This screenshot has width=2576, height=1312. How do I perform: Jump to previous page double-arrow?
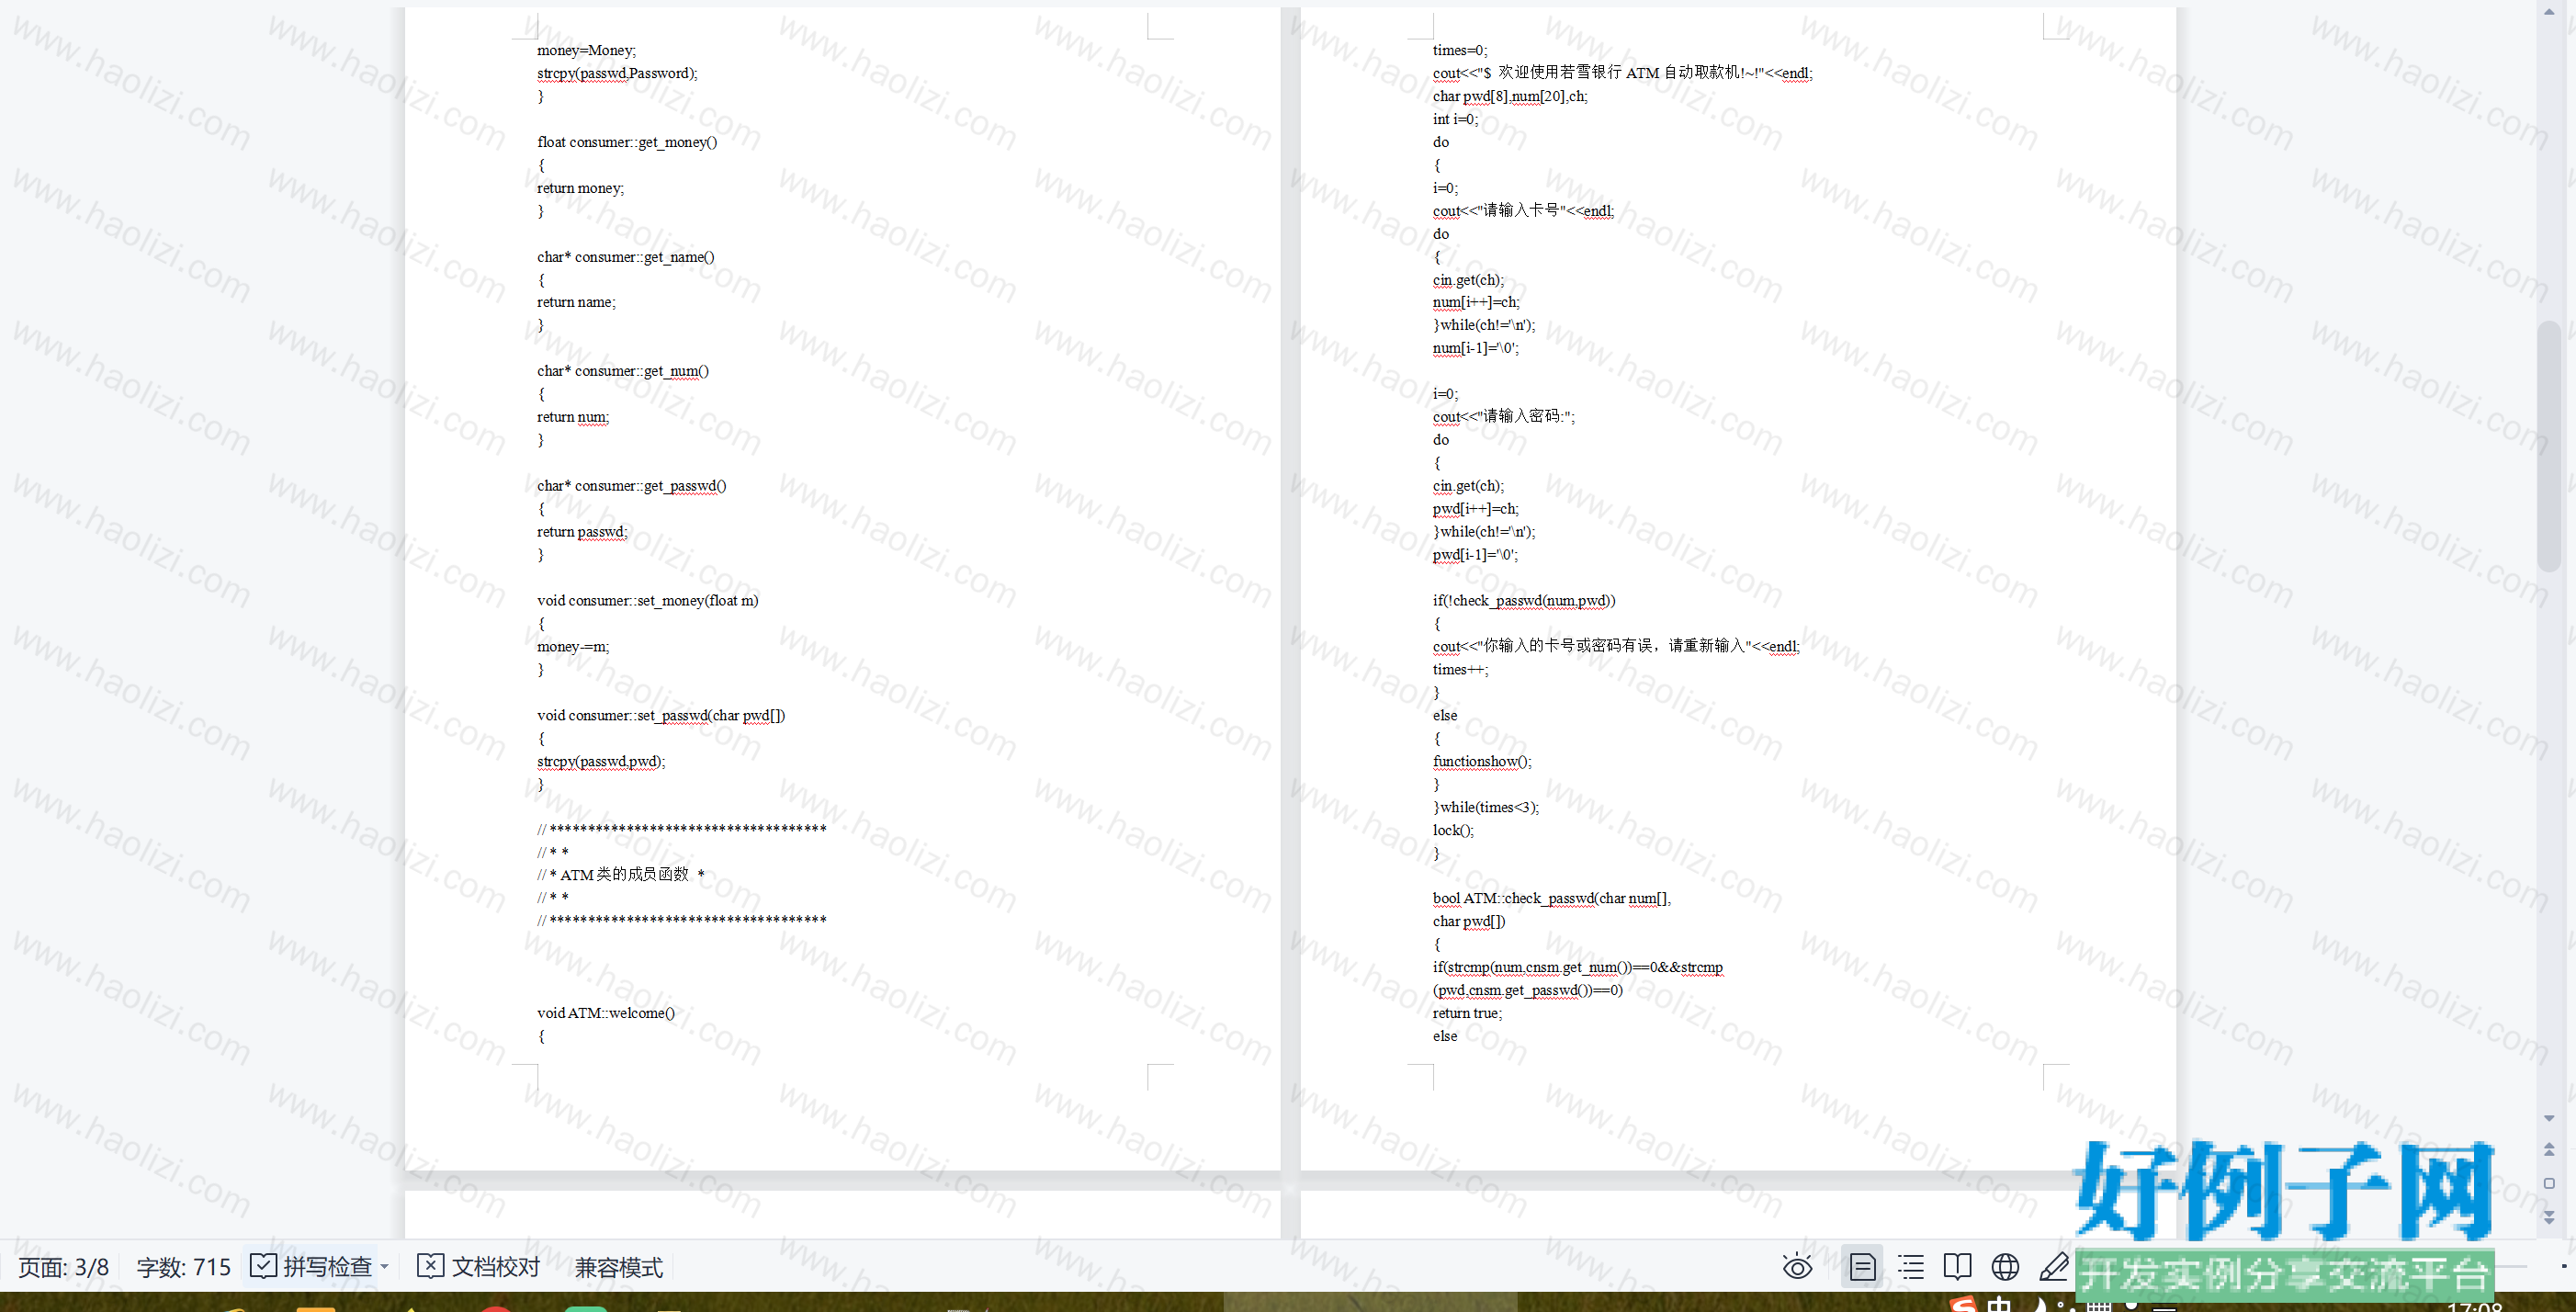[x=2549, y=1150]
